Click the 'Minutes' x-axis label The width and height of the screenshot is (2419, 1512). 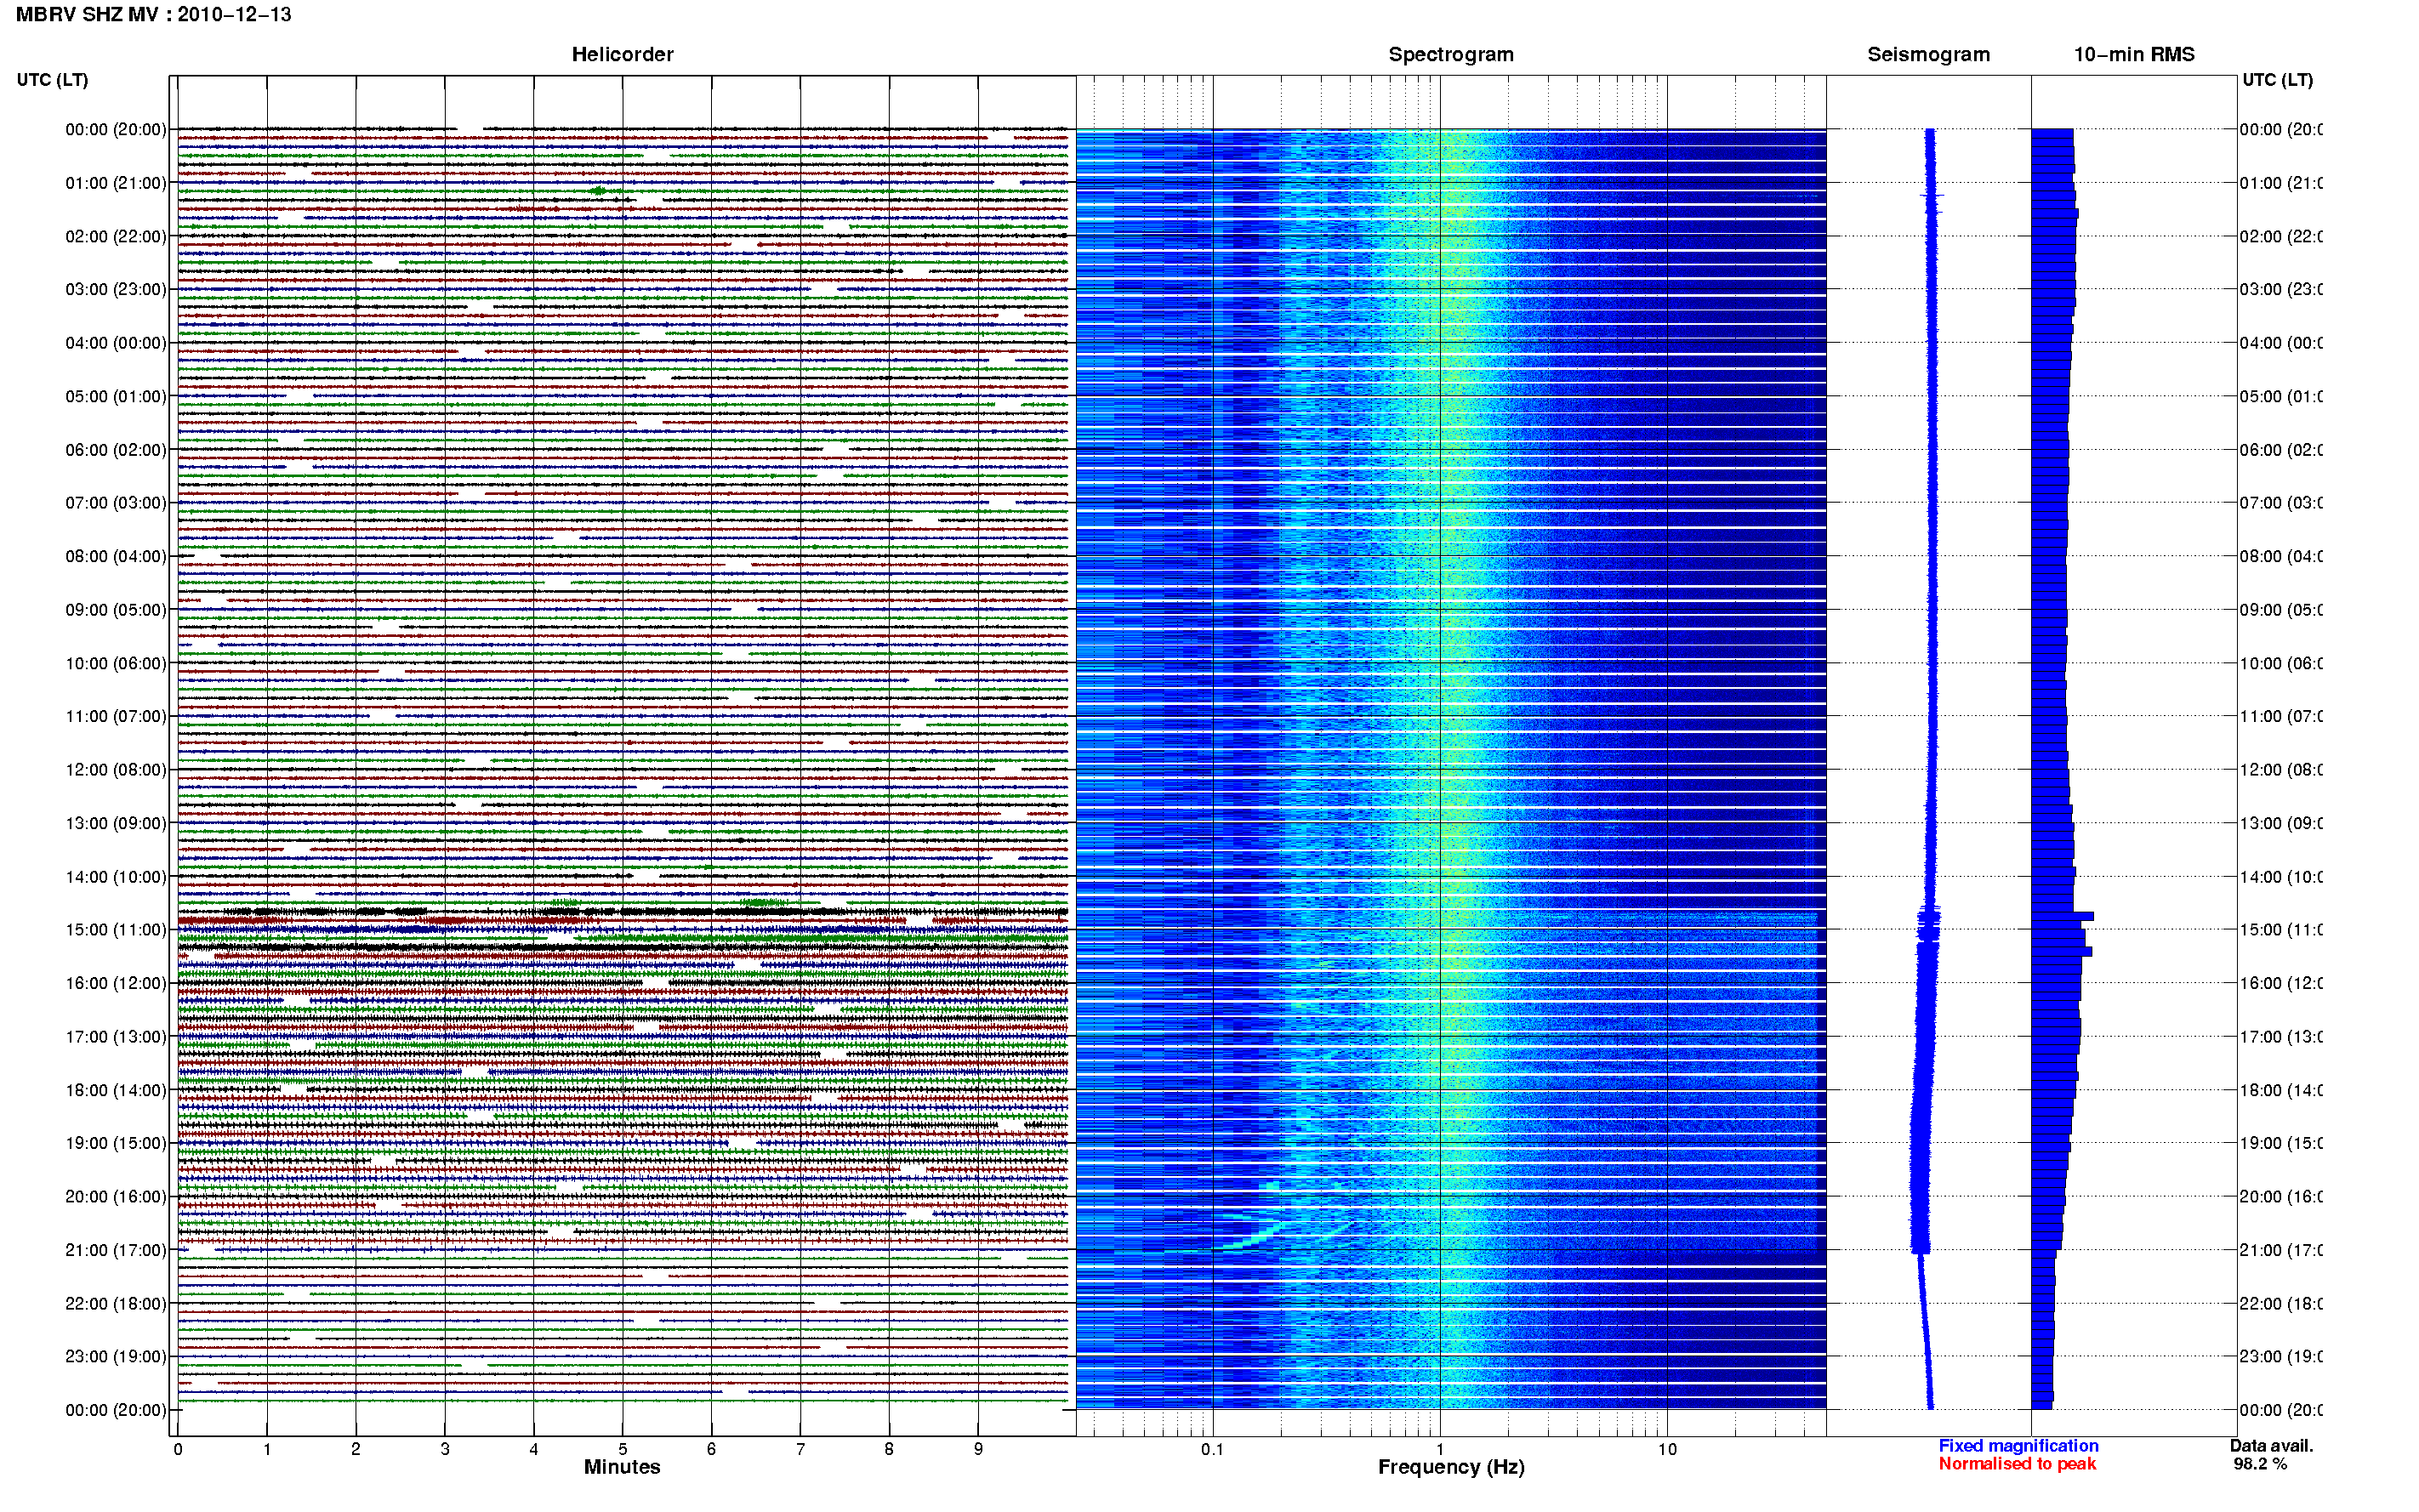[x=622, y=1467]
